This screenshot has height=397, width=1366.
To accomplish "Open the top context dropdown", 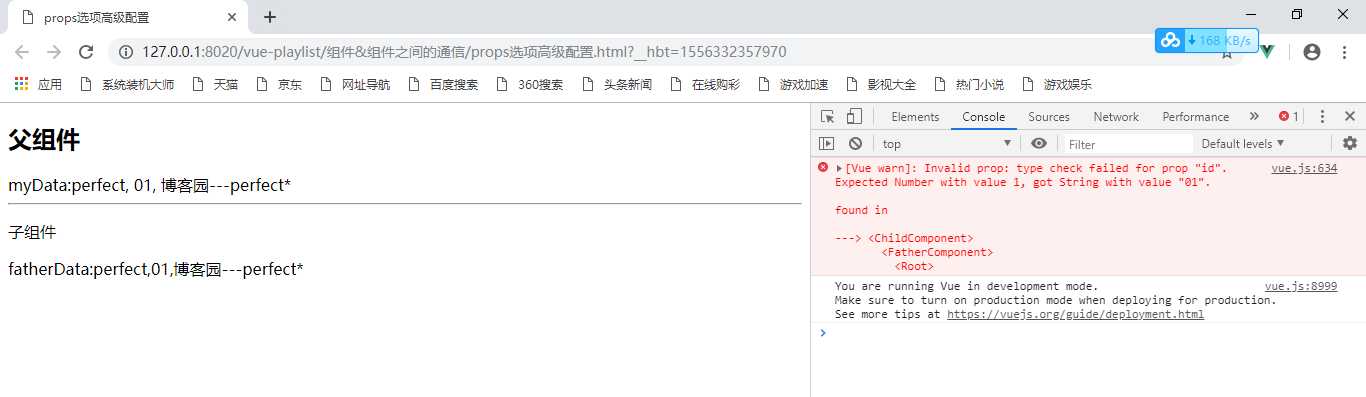I will [x=946, y=143].
